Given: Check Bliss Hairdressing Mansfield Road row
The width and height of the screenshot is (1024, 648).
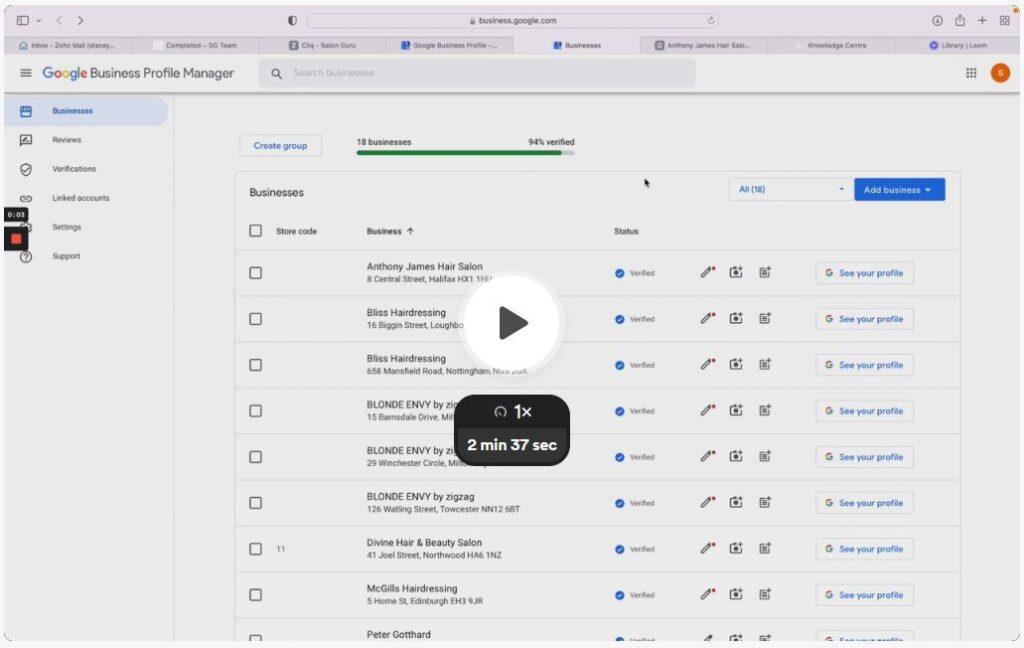Looking at the screenshot, I should [255, 365].
